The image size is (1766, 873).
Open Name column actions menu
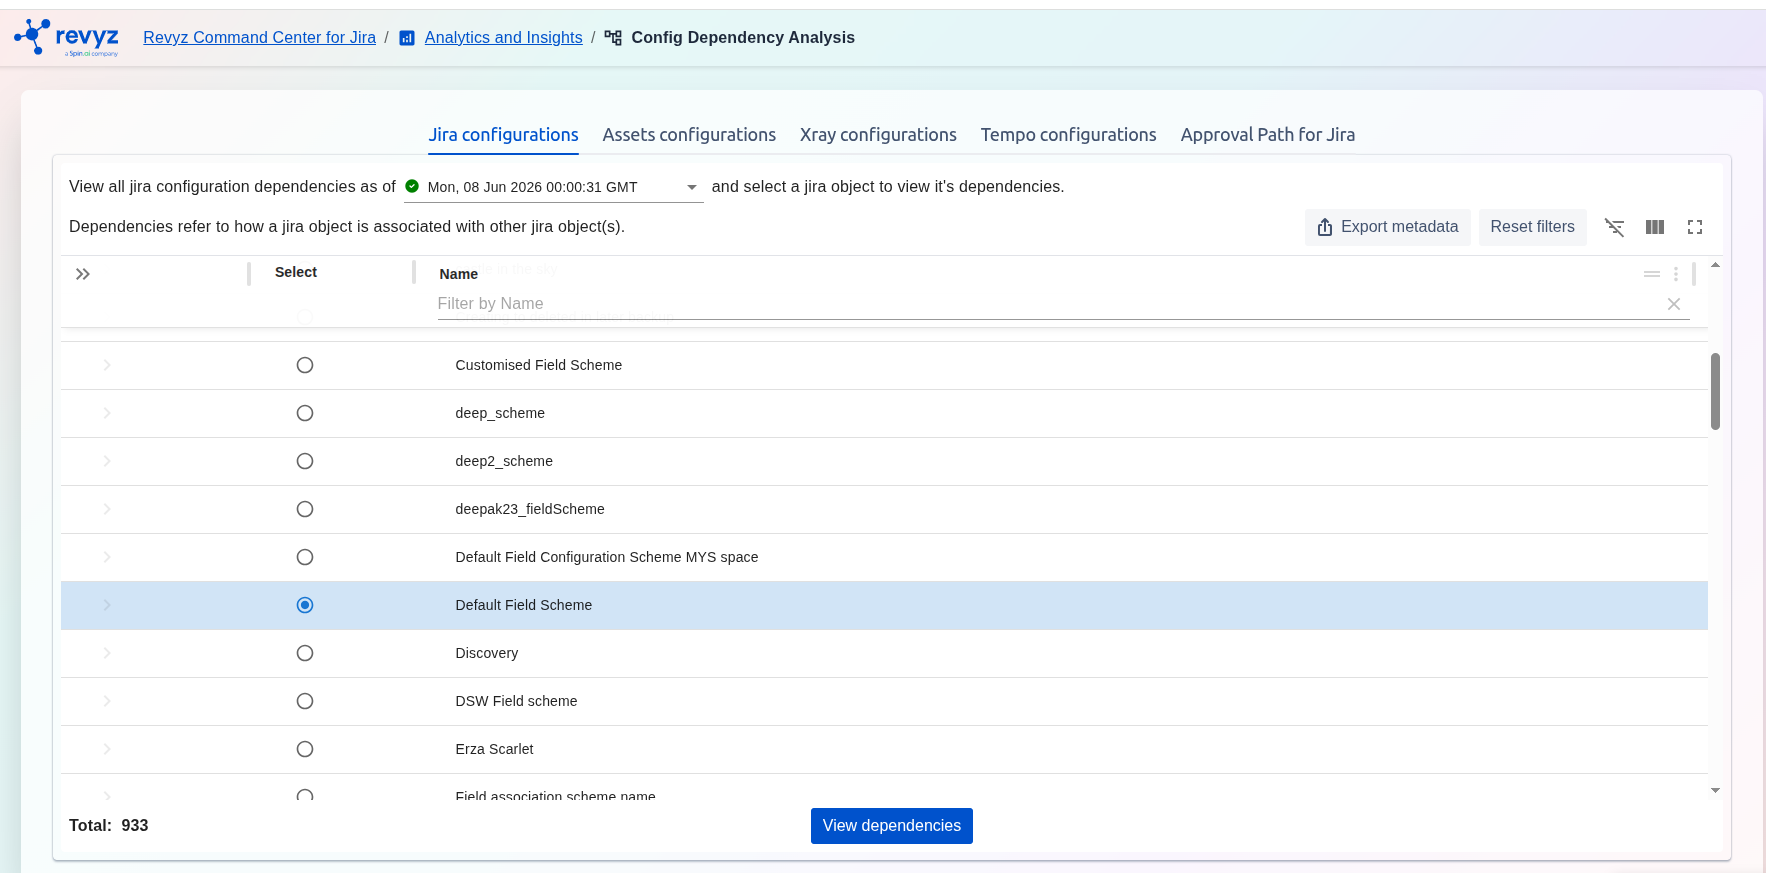click(x=1676, y=274)
